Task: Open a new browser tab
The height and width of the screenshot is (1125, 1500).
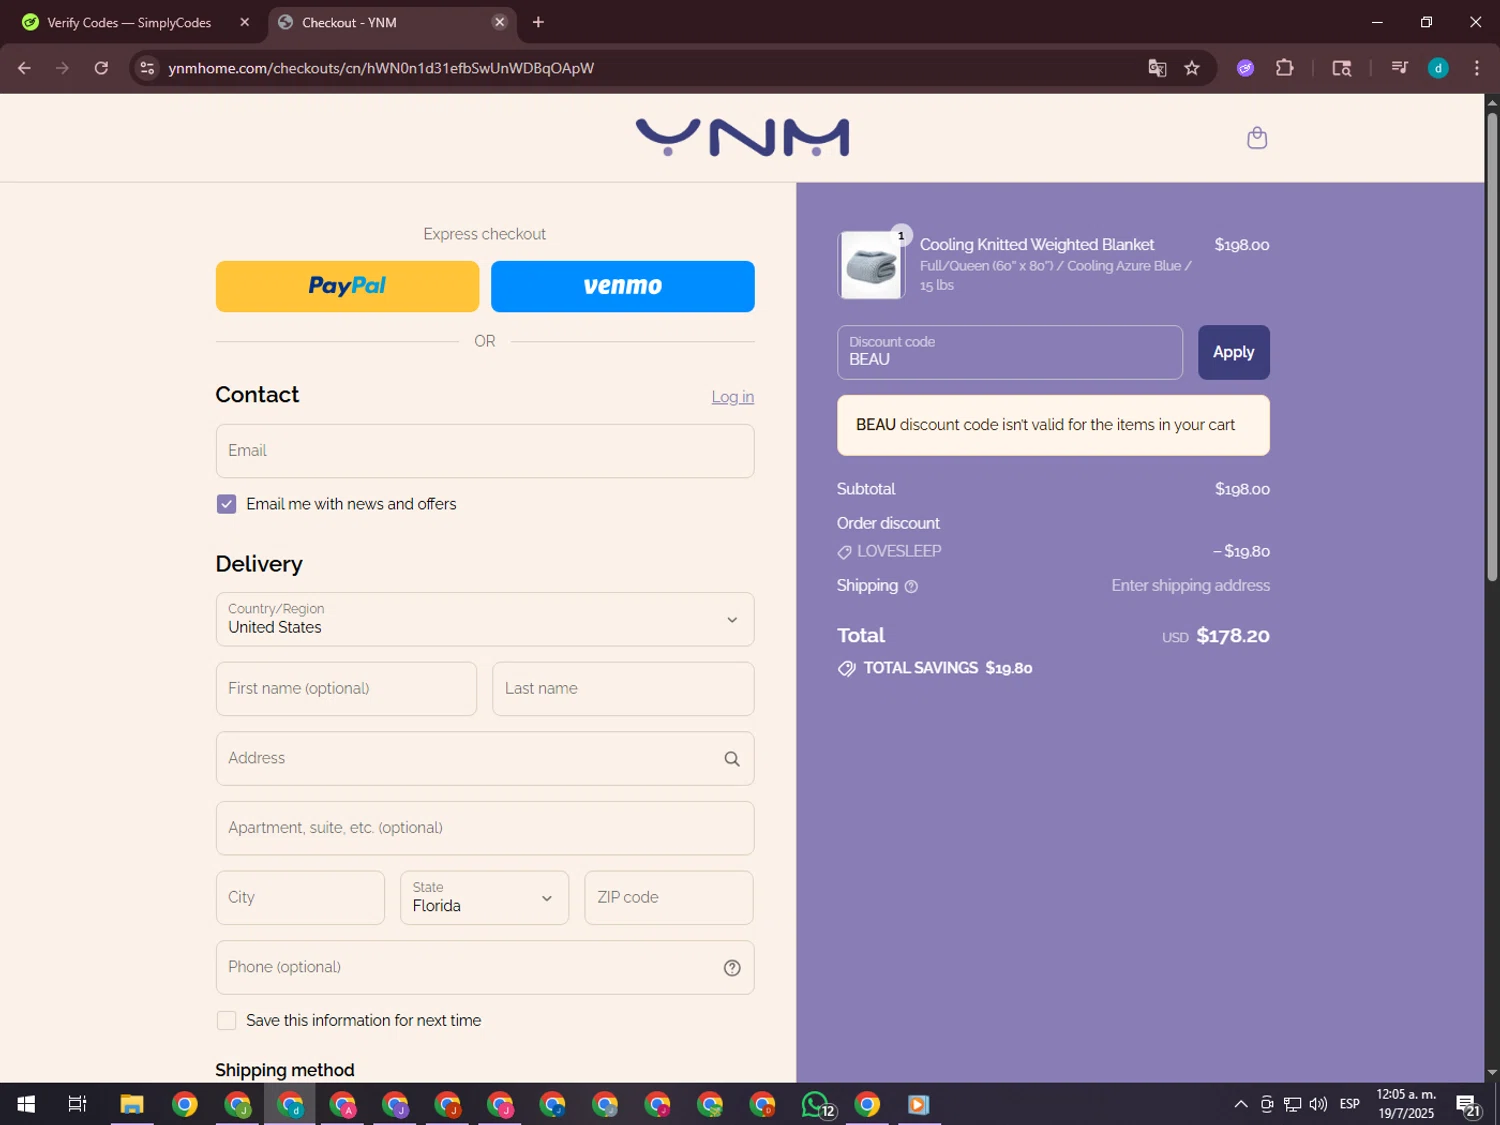Action: [x=538, y=22]
